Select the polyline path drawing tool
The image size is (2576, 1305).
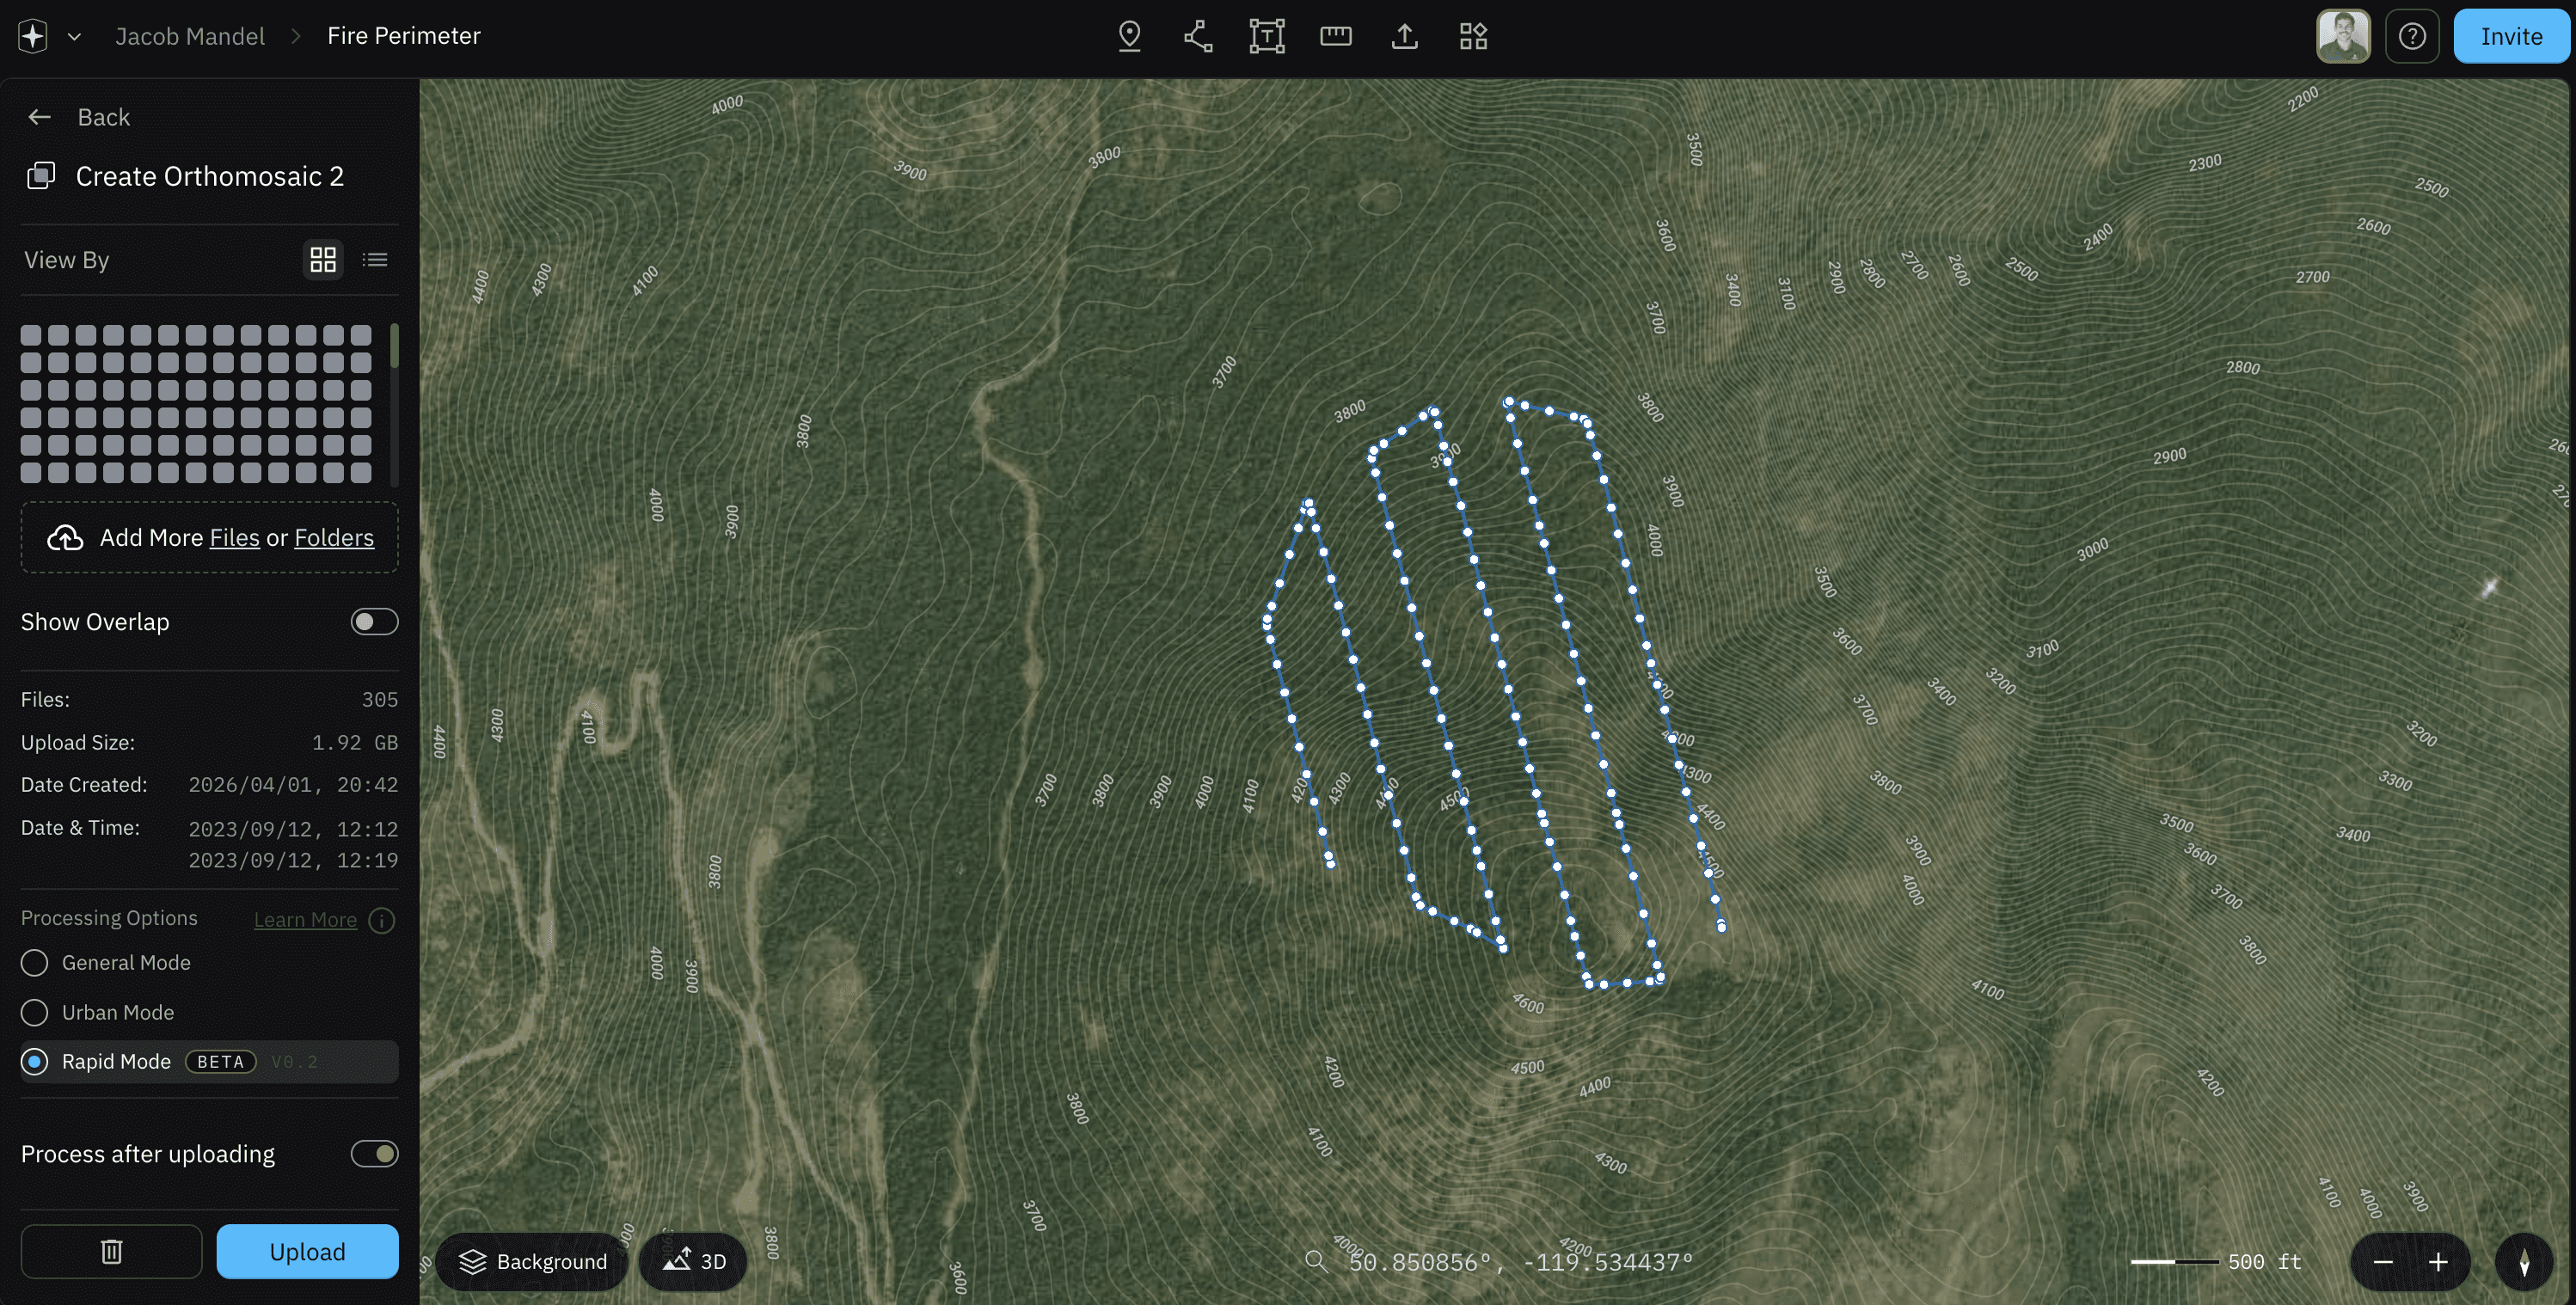click(1198, 36)
